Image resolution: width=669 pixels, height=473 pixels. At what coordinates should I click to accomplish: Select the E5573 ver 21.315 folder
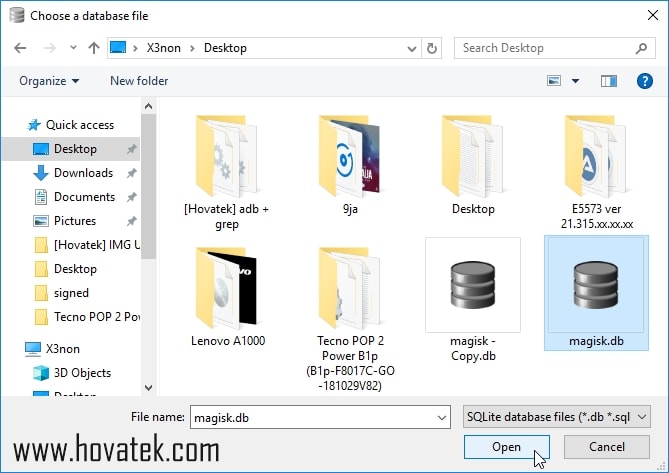pos(596,171)
